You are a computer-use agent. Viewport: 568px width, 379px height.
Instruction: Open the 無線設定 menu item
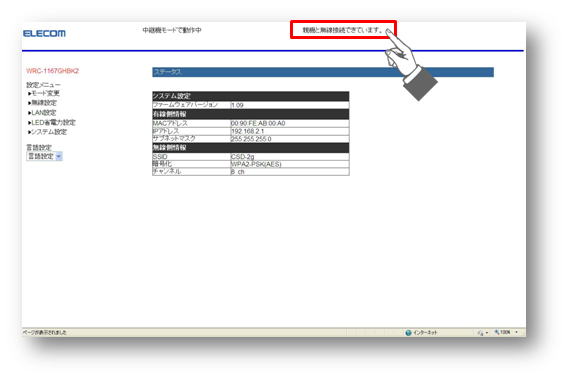[x=44, y=103]
